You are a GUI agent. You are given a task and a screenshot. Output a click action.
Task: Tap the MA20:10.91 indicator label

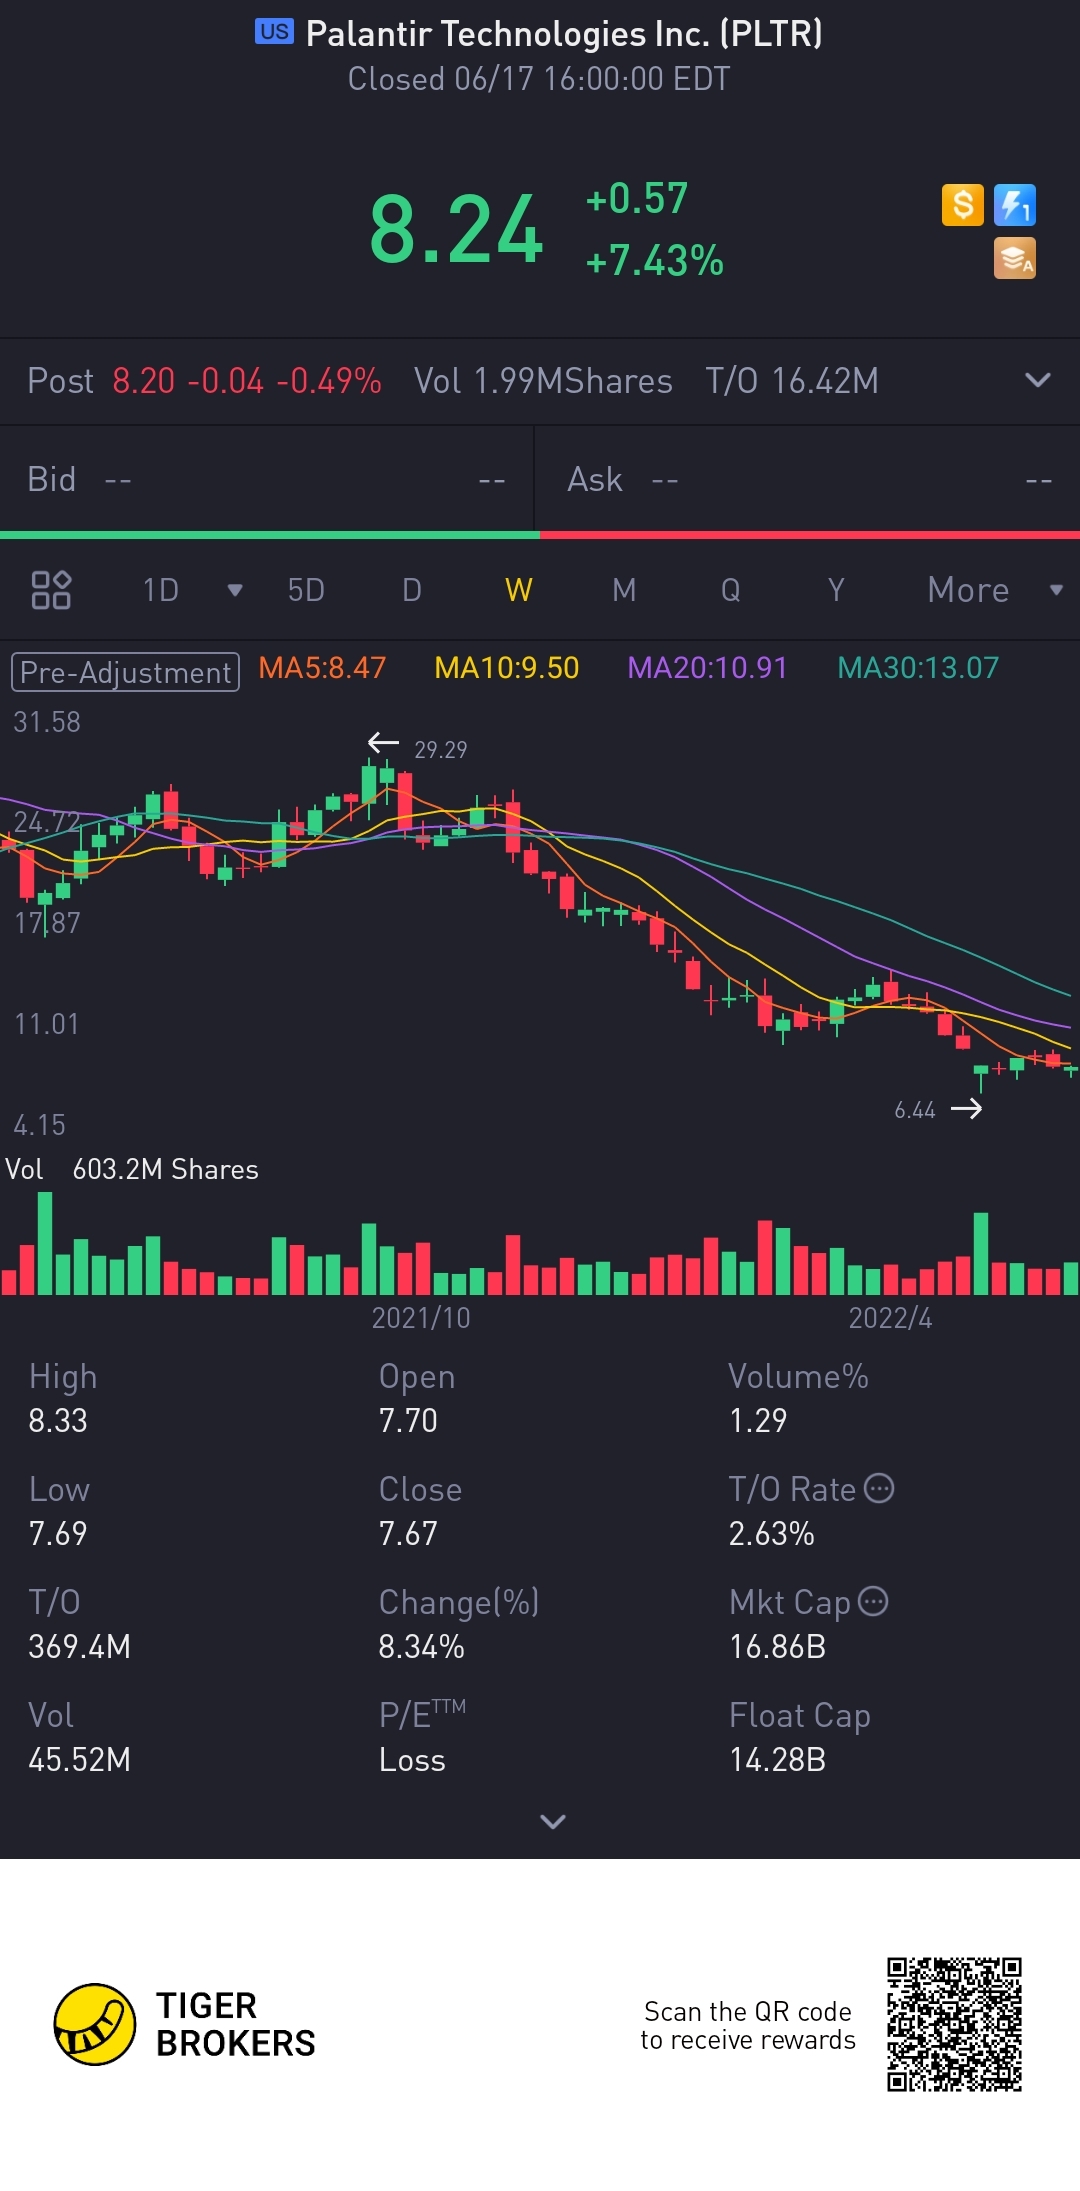pos(707,668)
